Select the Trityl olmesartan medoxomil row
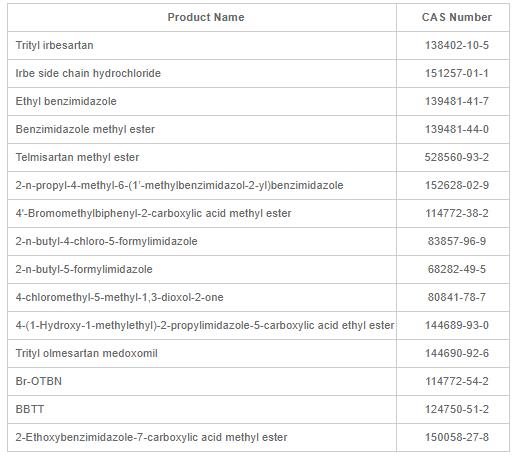The height and width of the screenshot is (457, 517). click(x=258, y=353)
